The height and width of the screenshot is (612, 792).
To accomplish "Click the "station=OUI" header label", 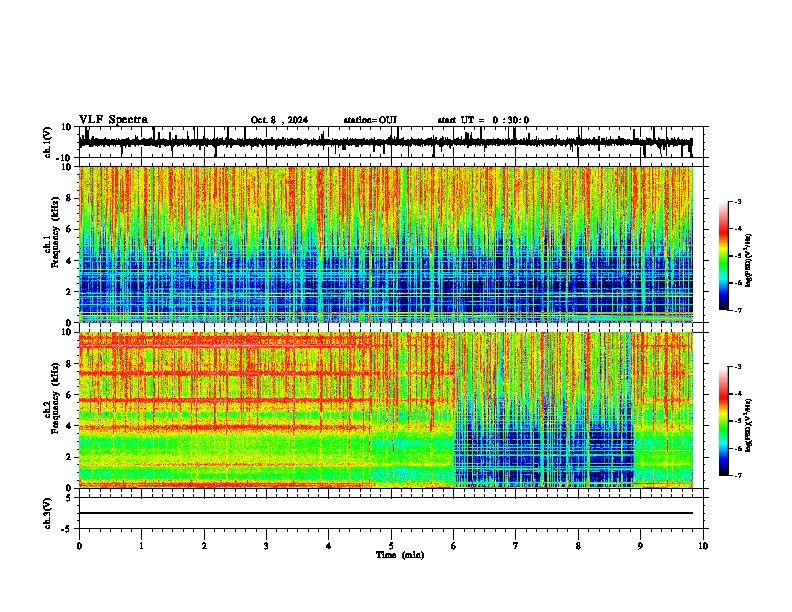I will [x=370, y=120].
